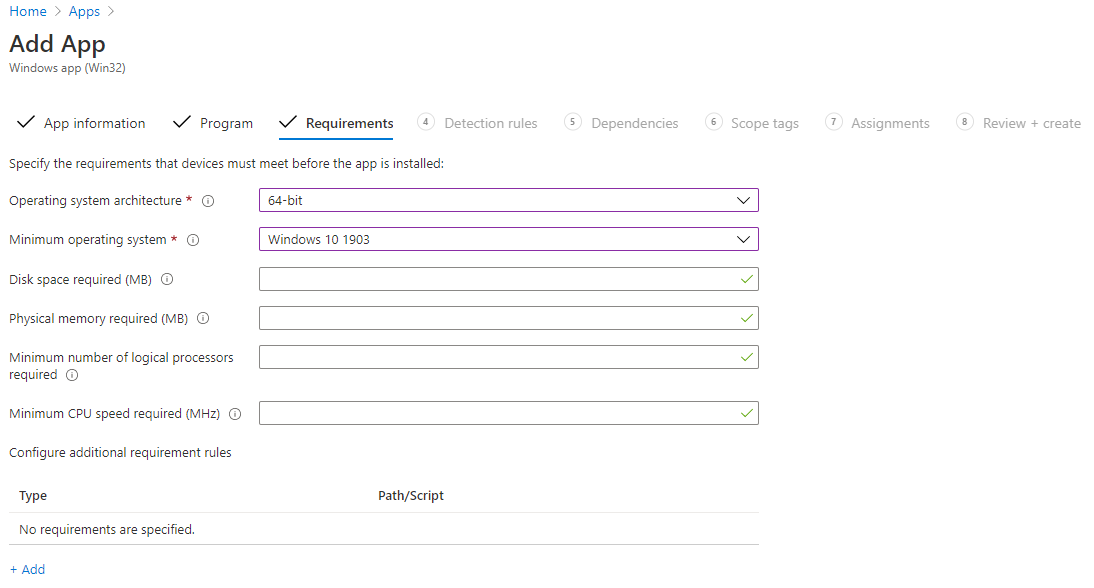Click the 'Configure additional requirement rules' label
The image size is (1094, 588).
tap(120, 453)
